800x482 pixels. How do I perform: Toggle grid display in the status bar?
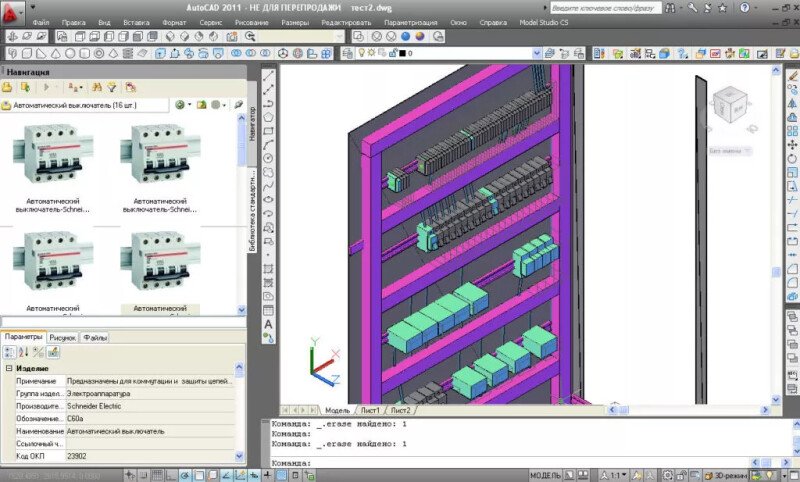(x=157, y=475)
